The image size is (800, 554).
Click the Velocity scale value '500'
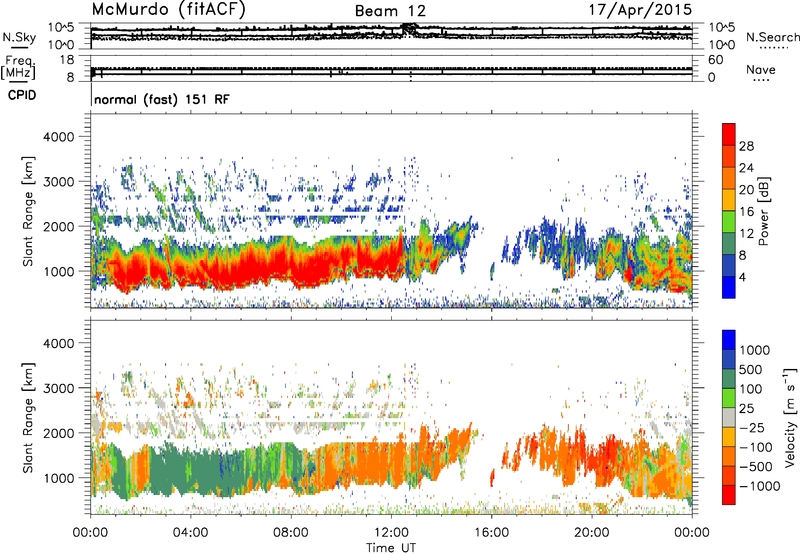[751, 369]
